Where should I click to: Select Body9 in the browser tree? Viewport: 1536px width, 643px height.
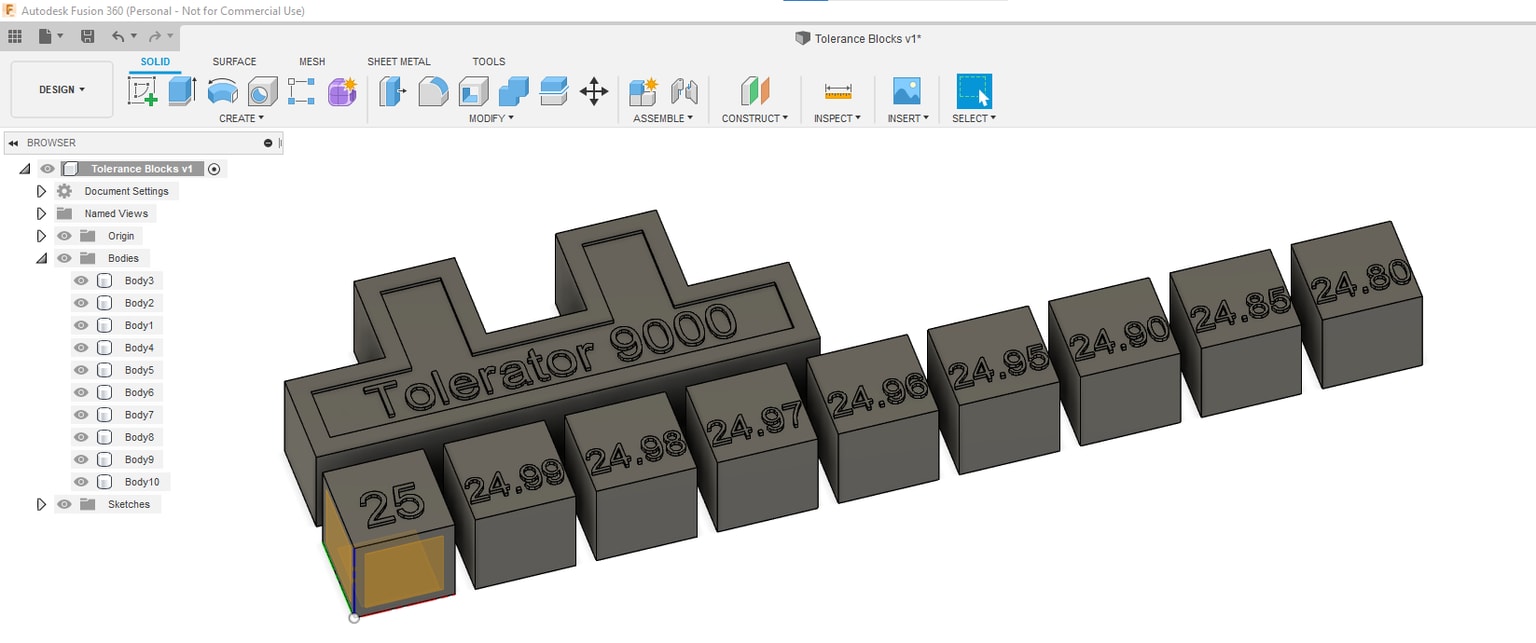point(139,460)
